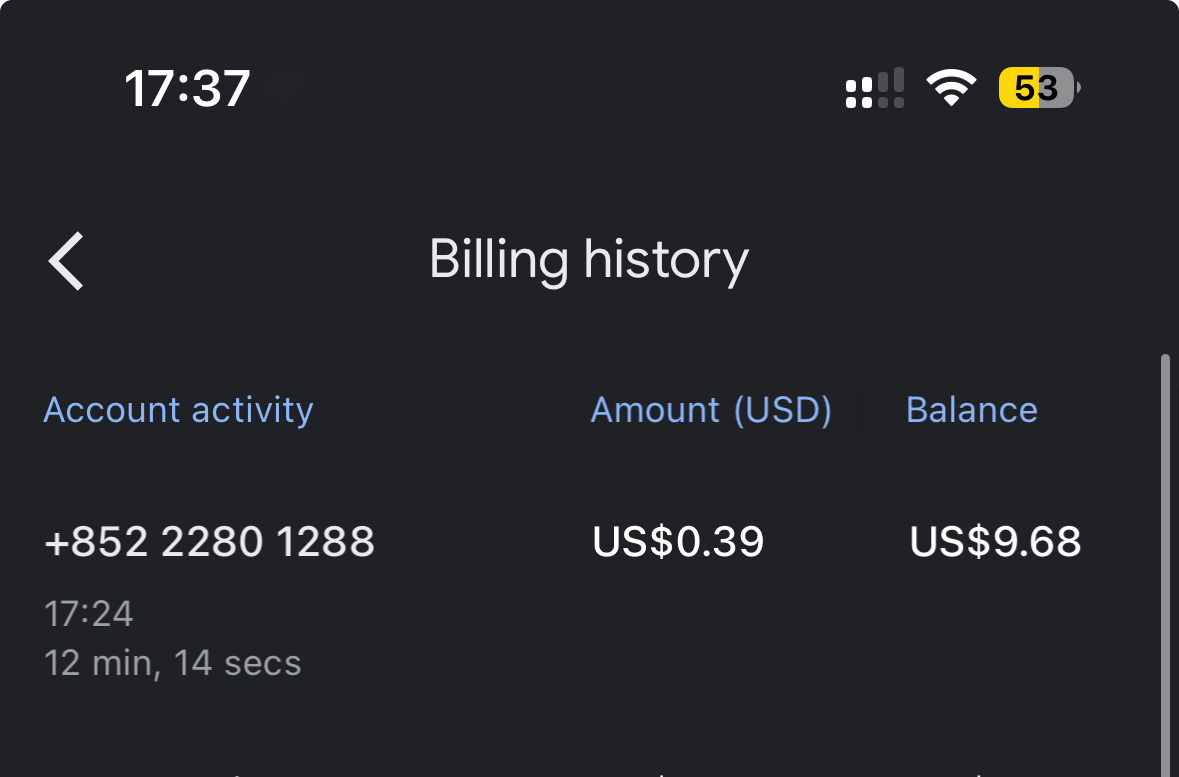The width and height of the screenshot is (1179, 777).
Task: Select the US$0.39 amount value
Action: (678, 542)
